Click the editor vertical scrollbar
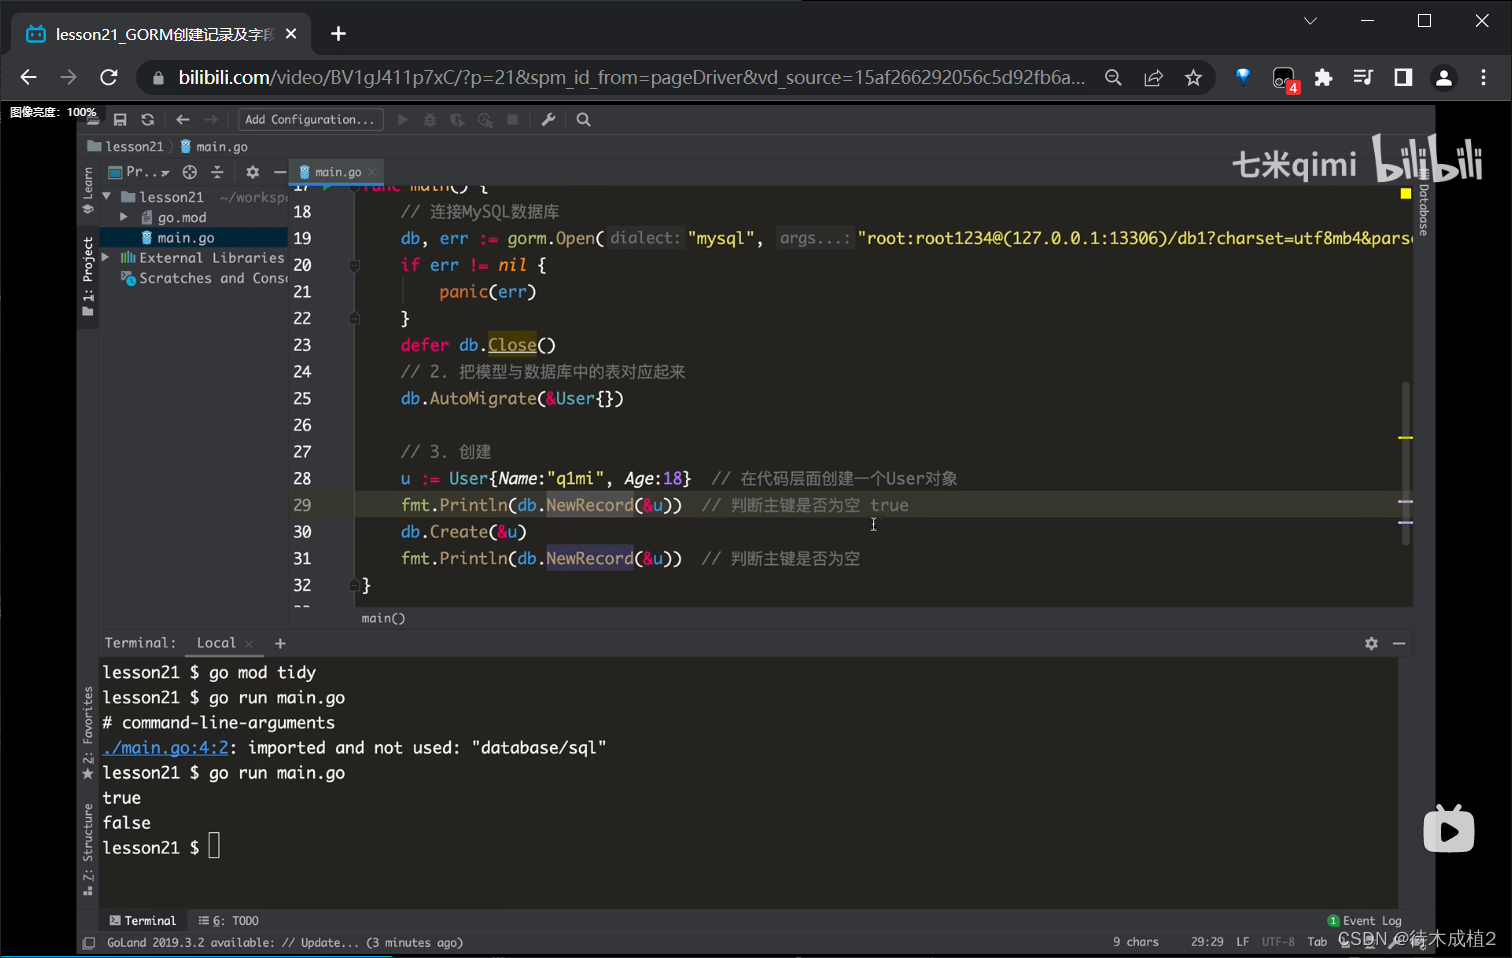The height and width of the screenshot is (958, 1512). [x=1406, y=462]
